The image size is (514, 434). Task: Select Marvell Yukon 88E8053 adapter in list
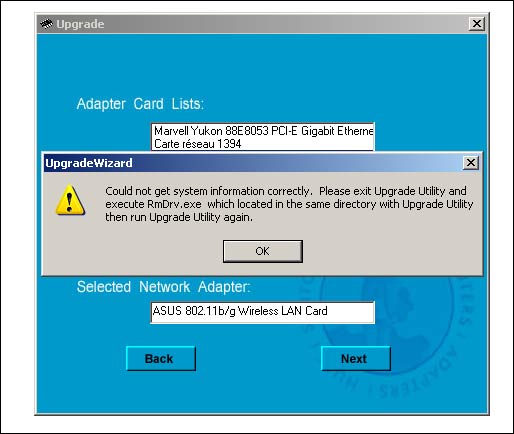tap(263, 131)
